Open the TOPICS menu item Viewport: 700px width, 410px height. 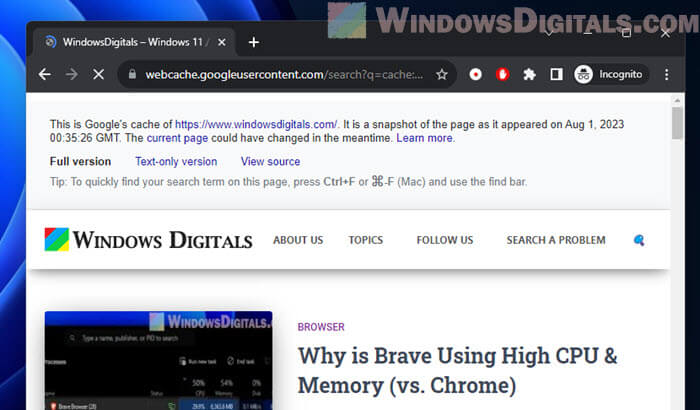[x=366, y=240]
